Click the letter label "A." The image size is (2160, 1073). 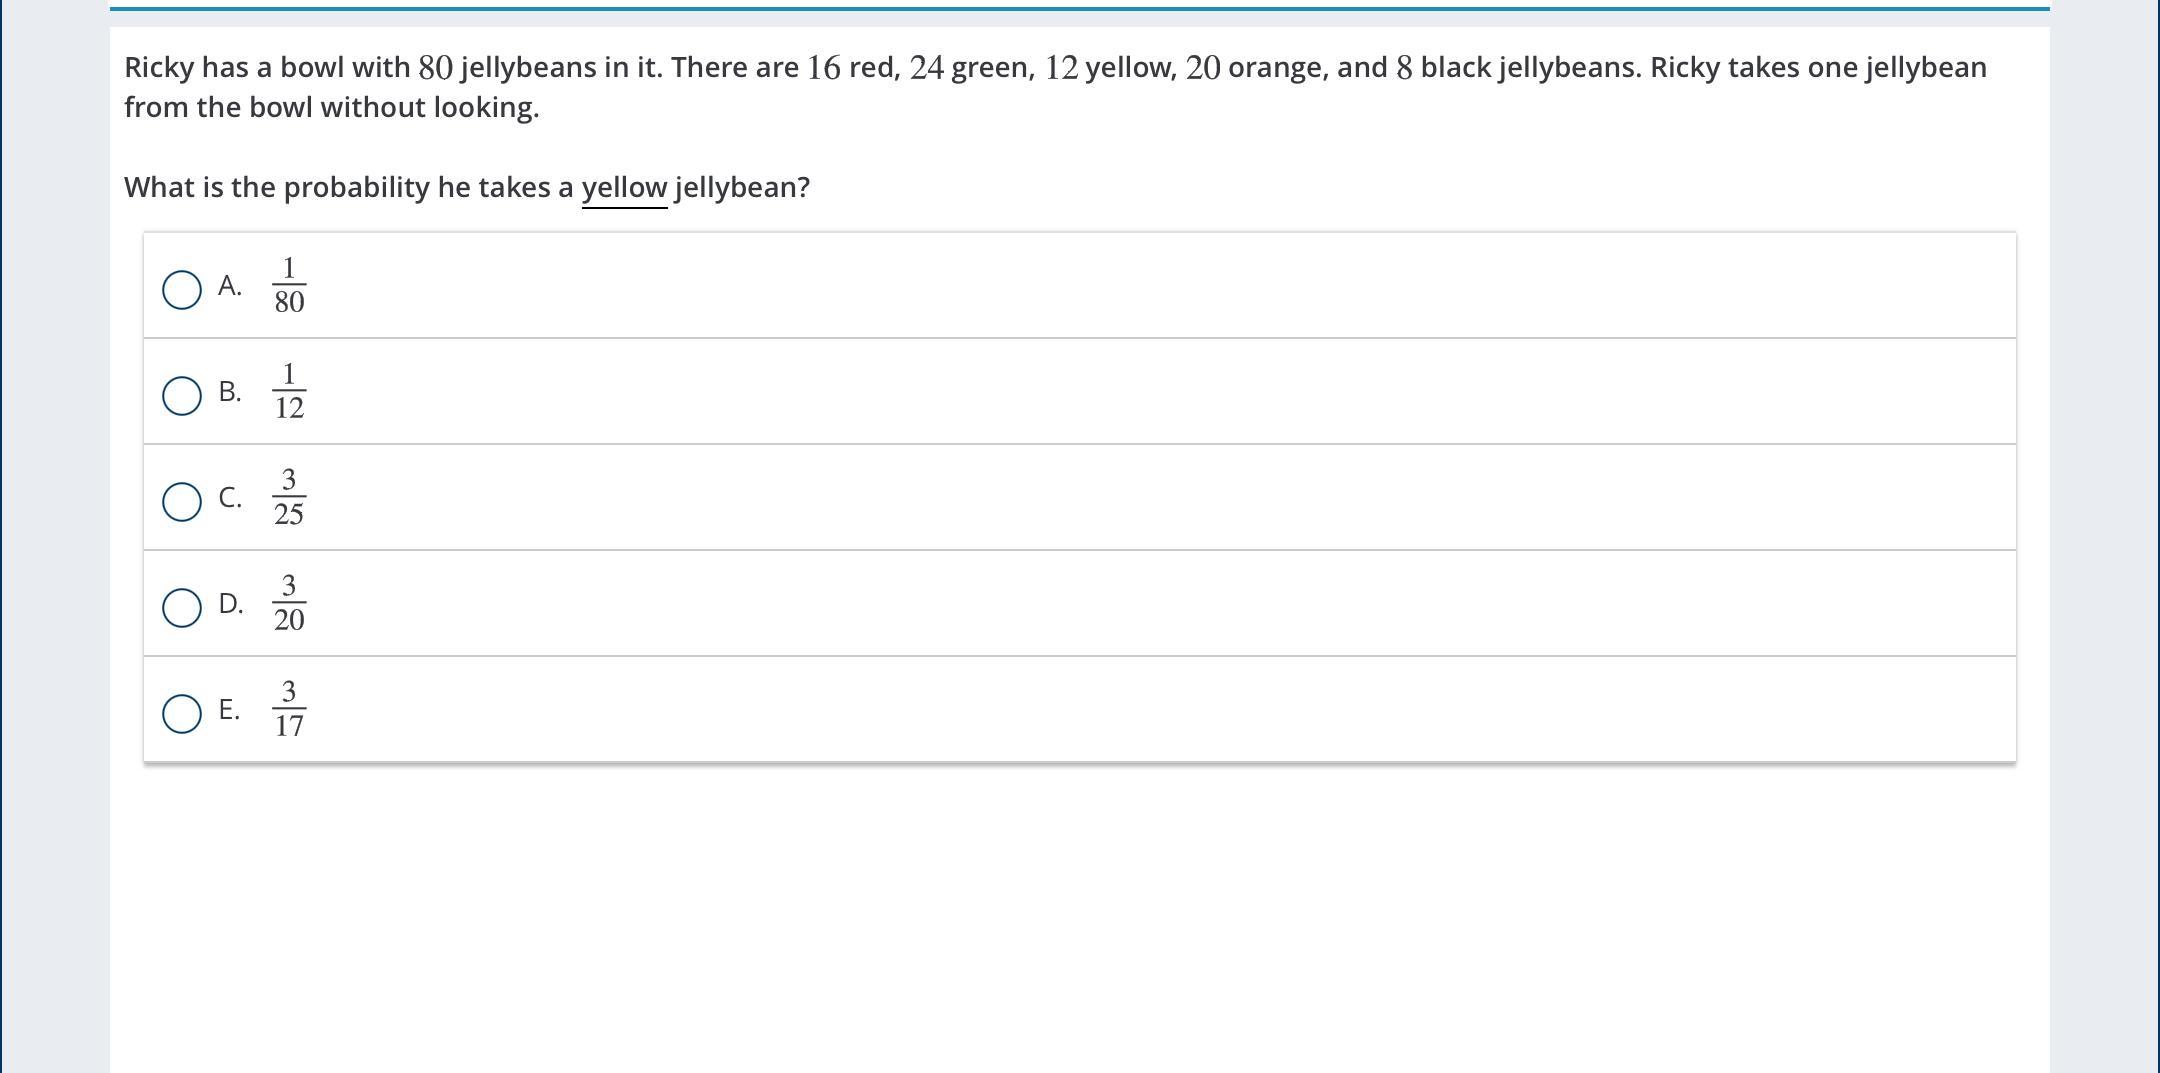(x=230, y=286)
